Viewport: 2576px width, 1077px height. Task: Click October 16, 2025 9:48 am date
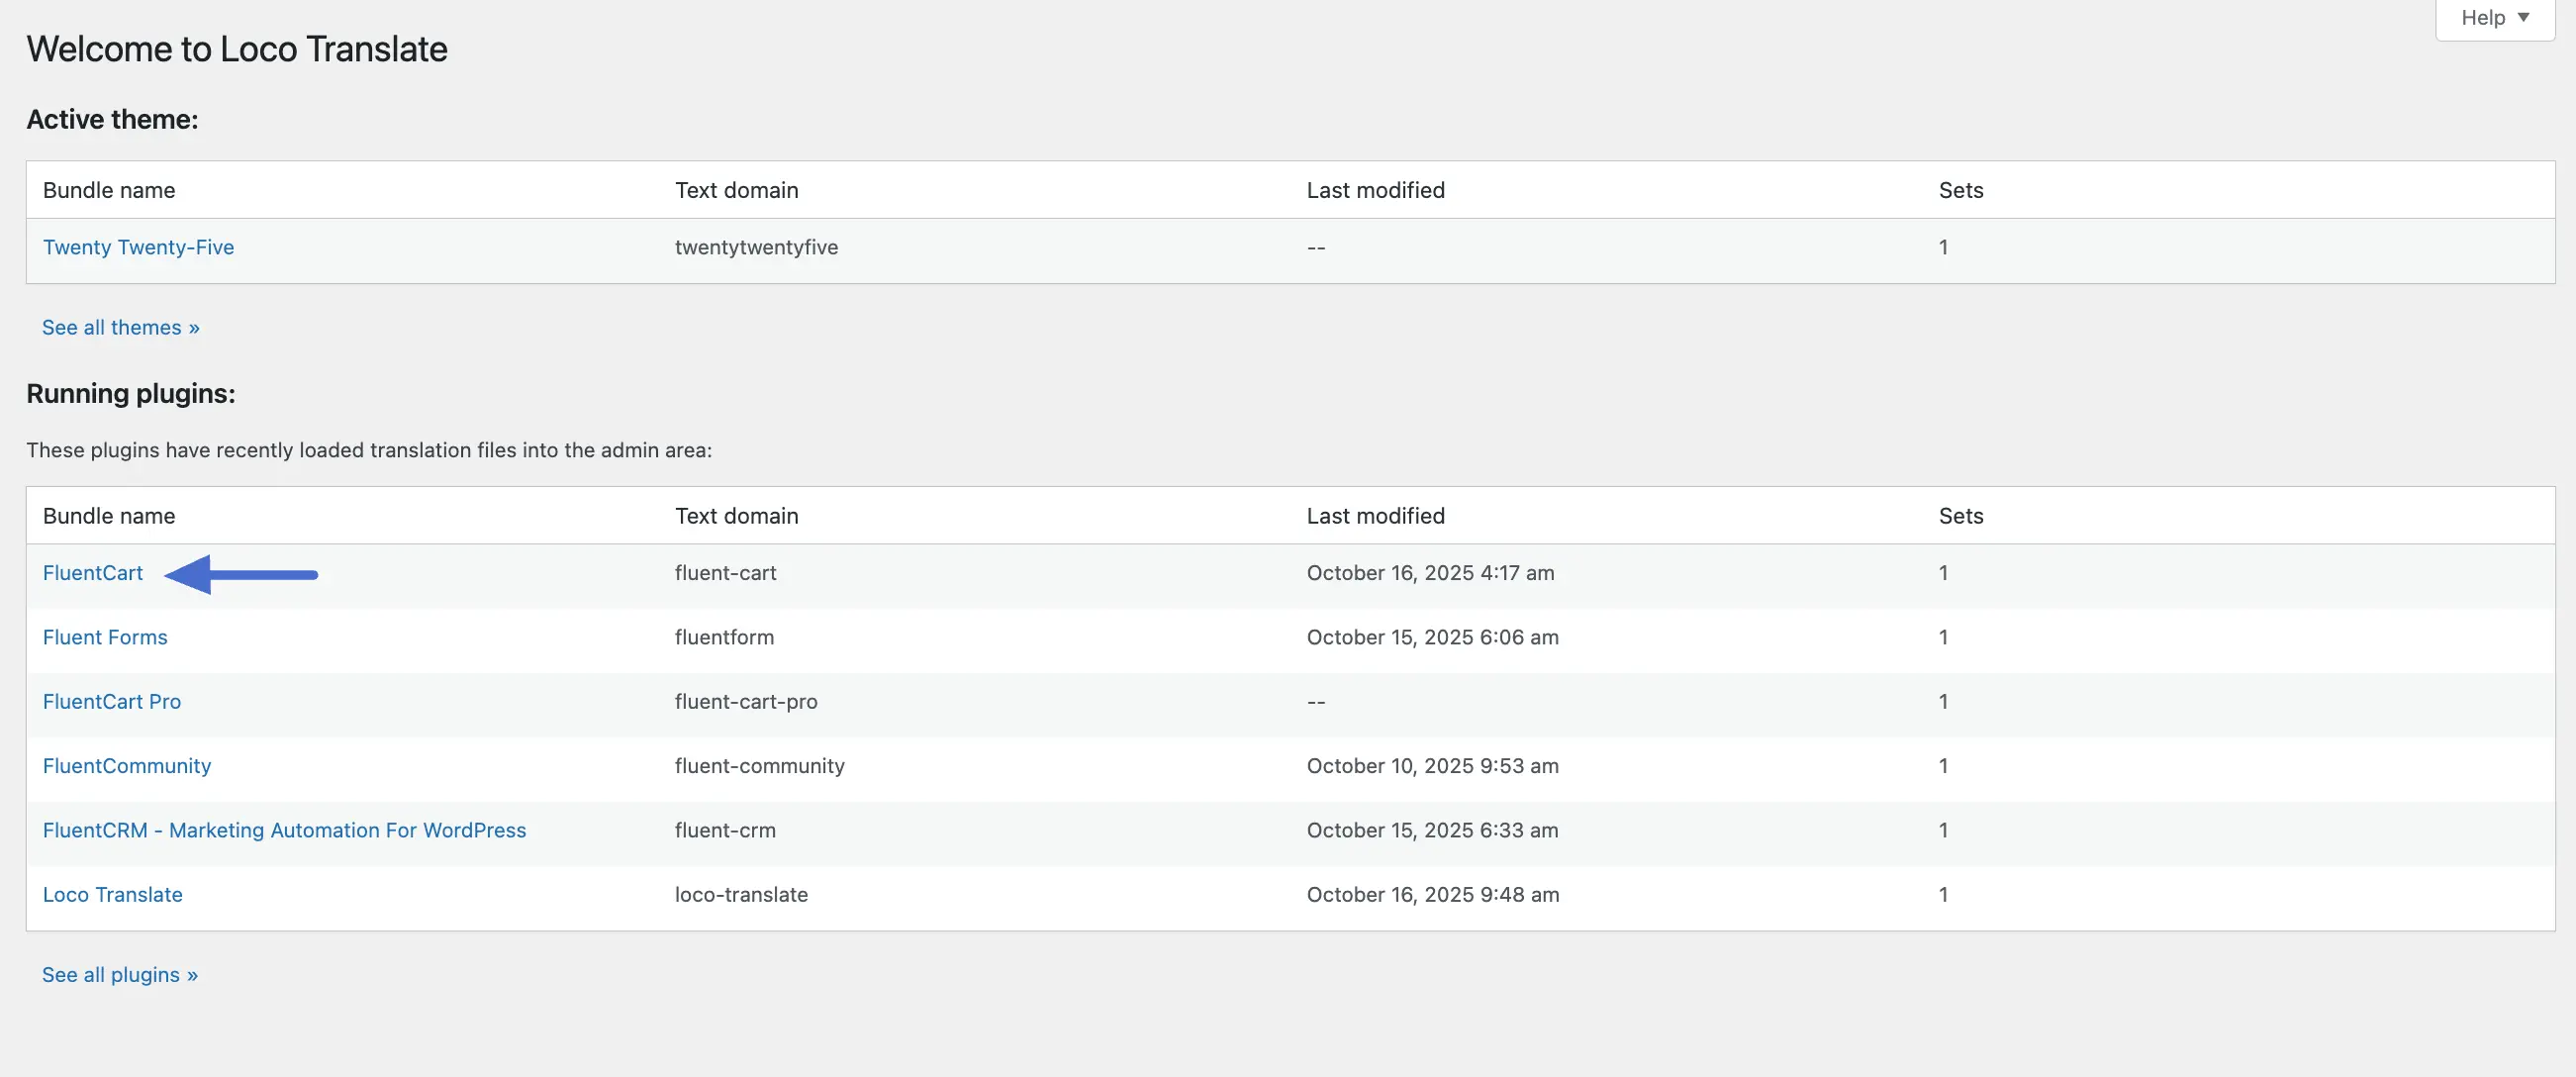click(x=1432, y=894)
